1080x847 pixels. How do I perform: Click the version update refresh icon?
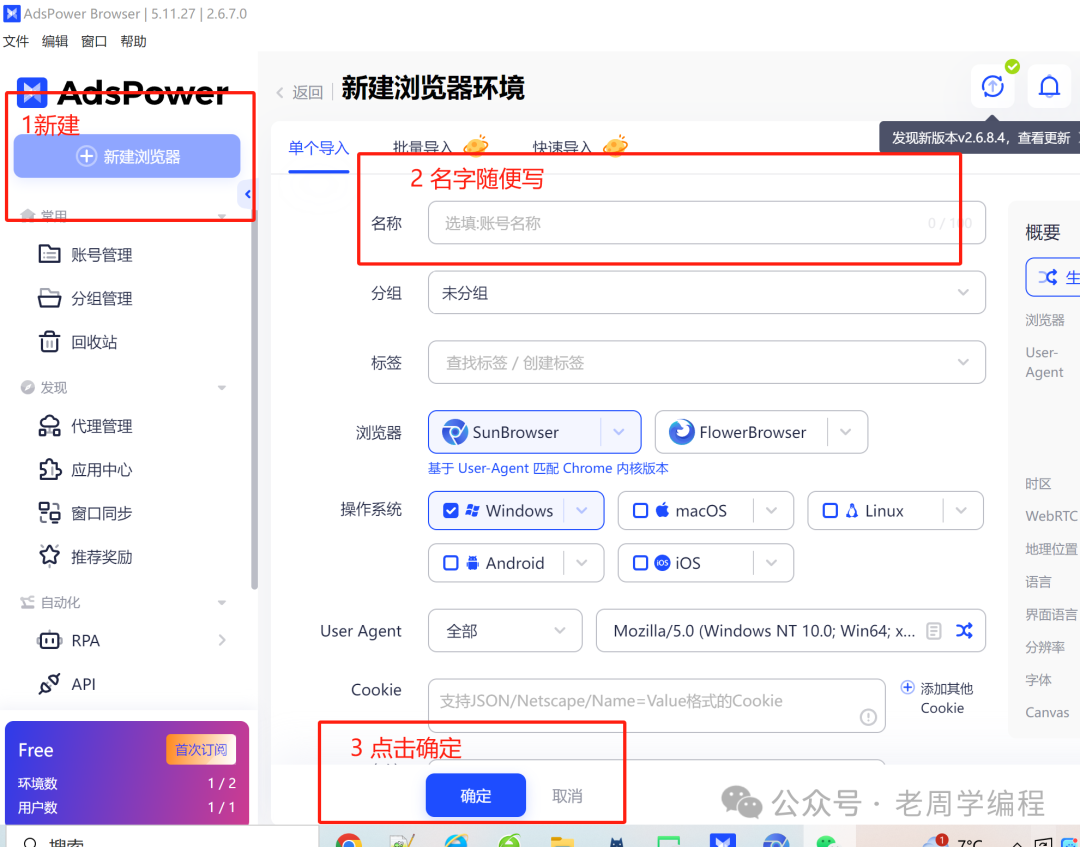pyautogui.click(x=992, y=87)
